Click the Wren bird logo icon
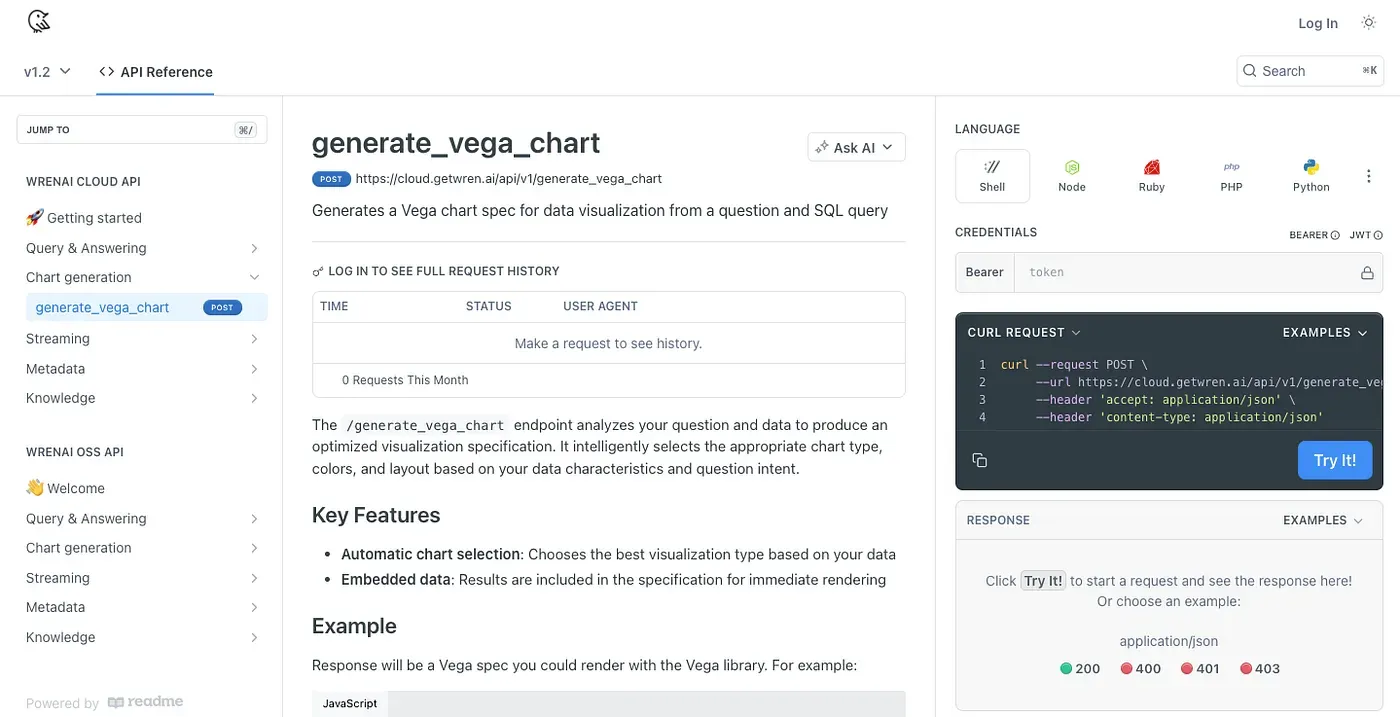Viewport: 1400px width, 717px height. 38,21
